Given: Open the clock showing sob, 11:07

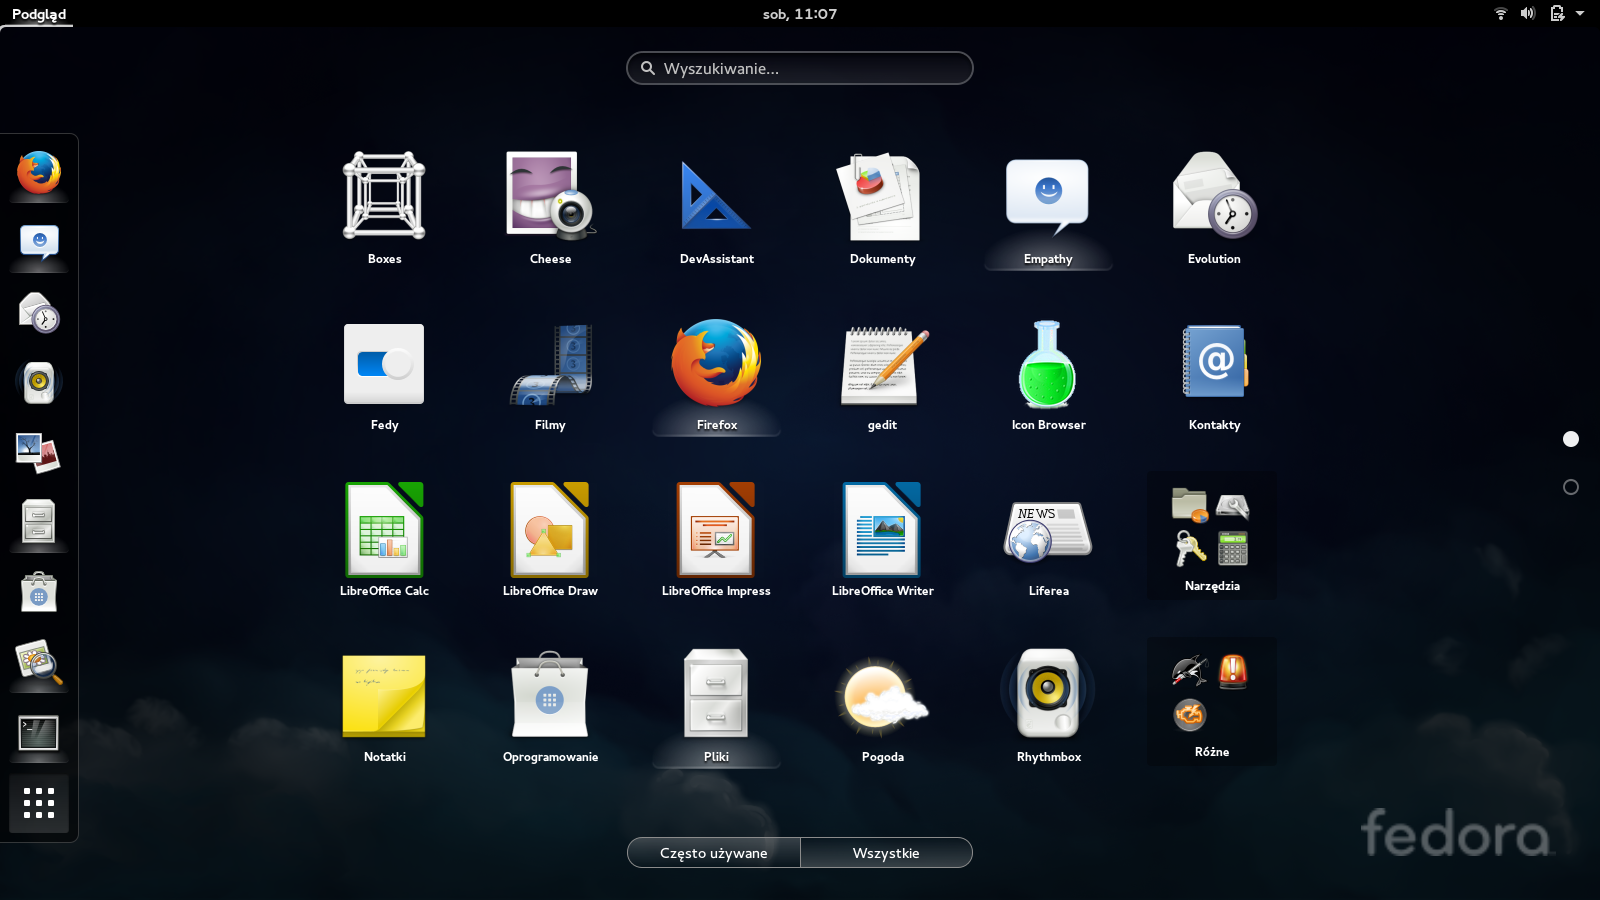Looking at the screenshot, I should coord(800,14).
